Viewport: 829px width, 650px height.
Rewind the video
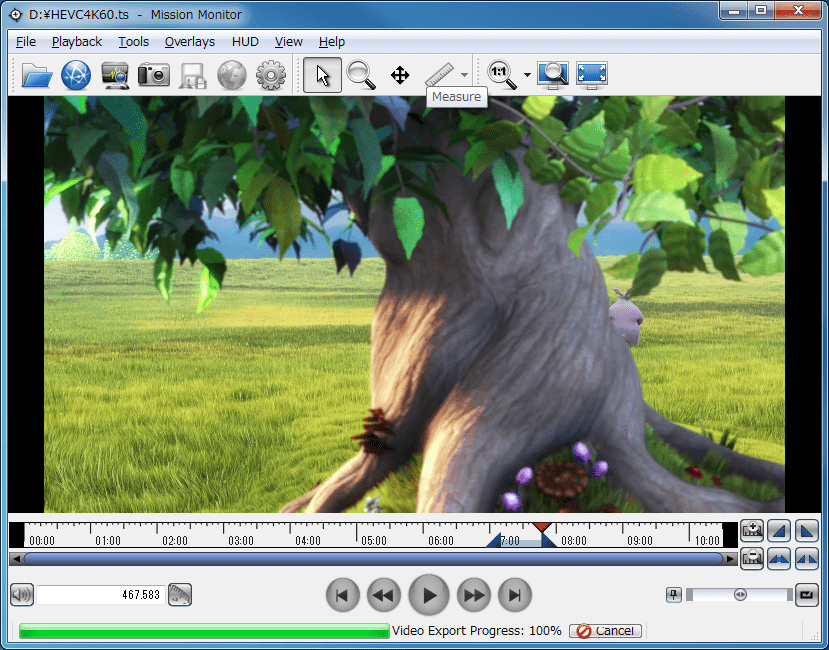pos(384,596)
